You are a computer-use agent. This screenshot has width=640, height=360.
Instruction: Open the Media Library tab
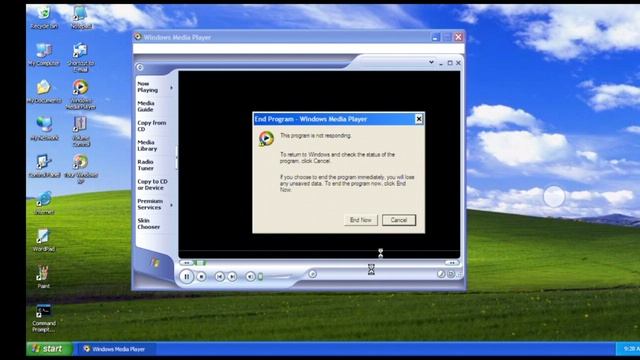click(x=147, y=145)
